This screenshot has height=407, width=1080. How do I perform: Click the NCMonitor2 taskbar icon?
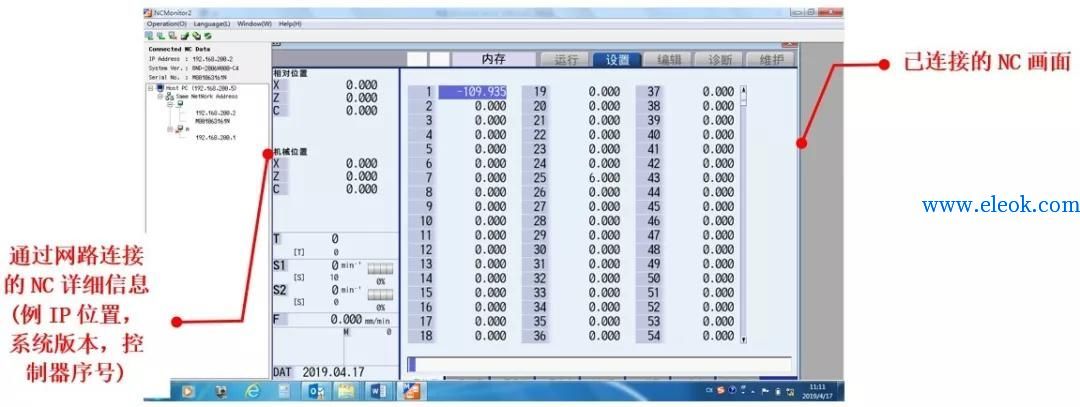pos(411,391)
